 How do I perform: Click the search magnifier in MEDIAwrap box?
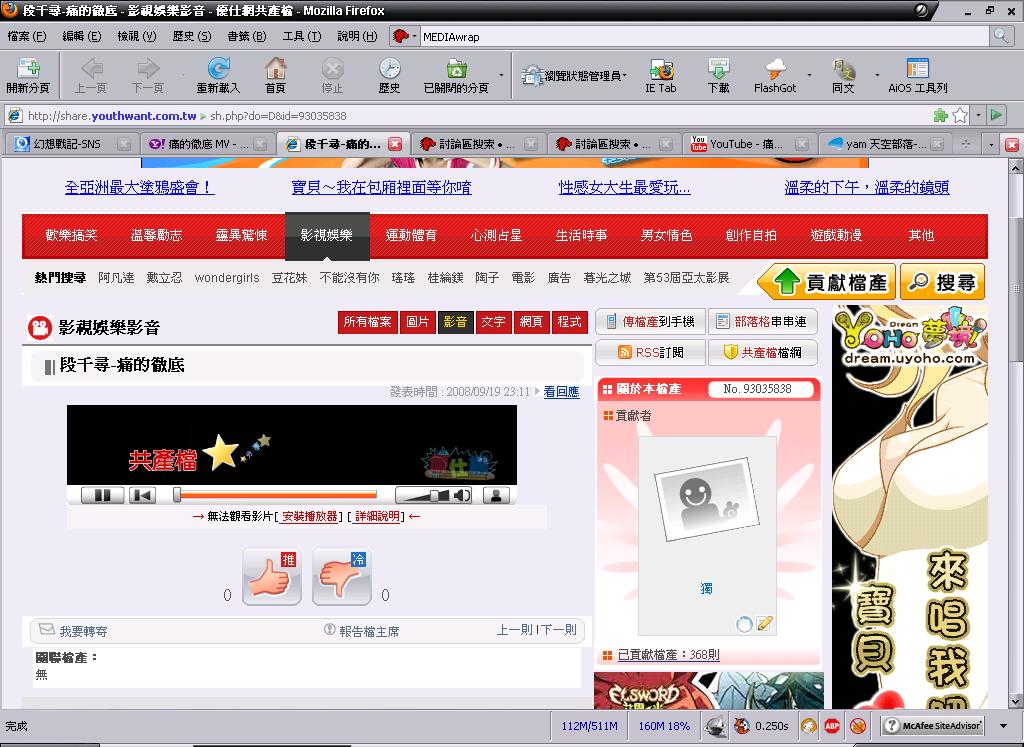click(1000, 37)
